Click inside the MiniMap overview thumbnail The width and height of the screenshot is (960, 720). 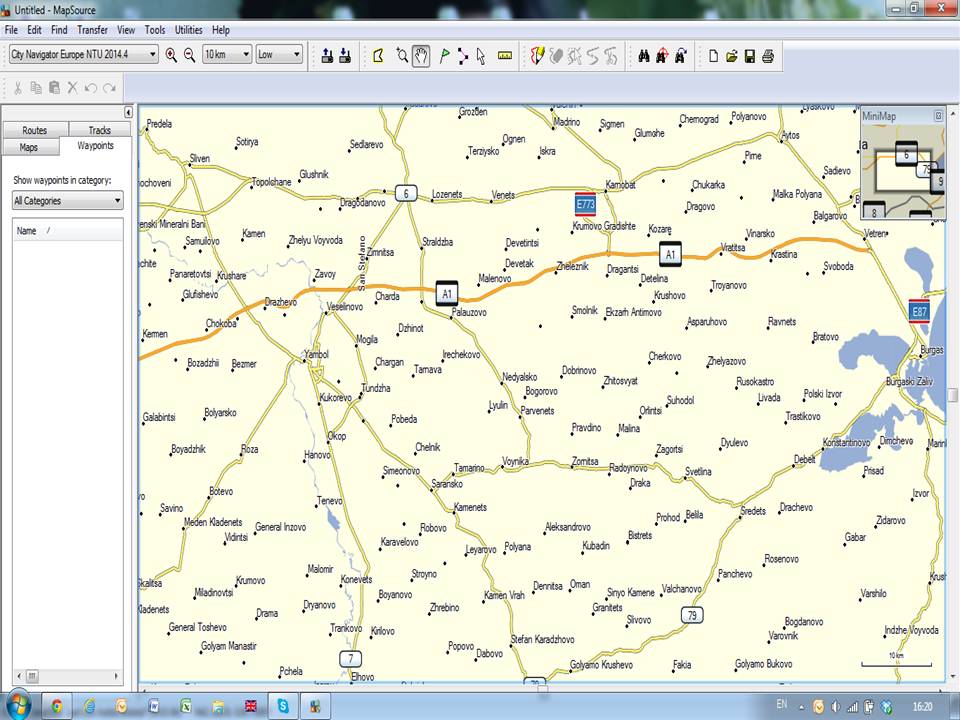click(x=902, y=171)
